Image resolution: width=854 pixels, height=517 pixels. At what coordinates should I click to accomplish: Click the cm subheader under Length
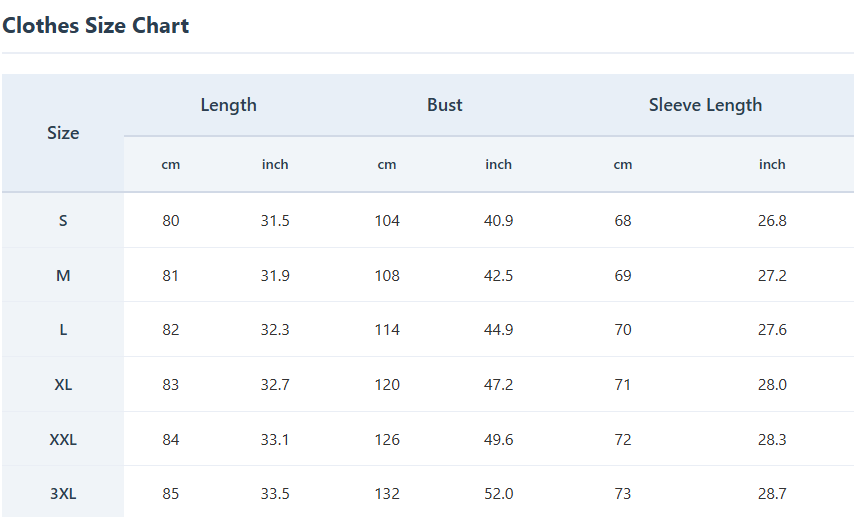pos(171,165)
